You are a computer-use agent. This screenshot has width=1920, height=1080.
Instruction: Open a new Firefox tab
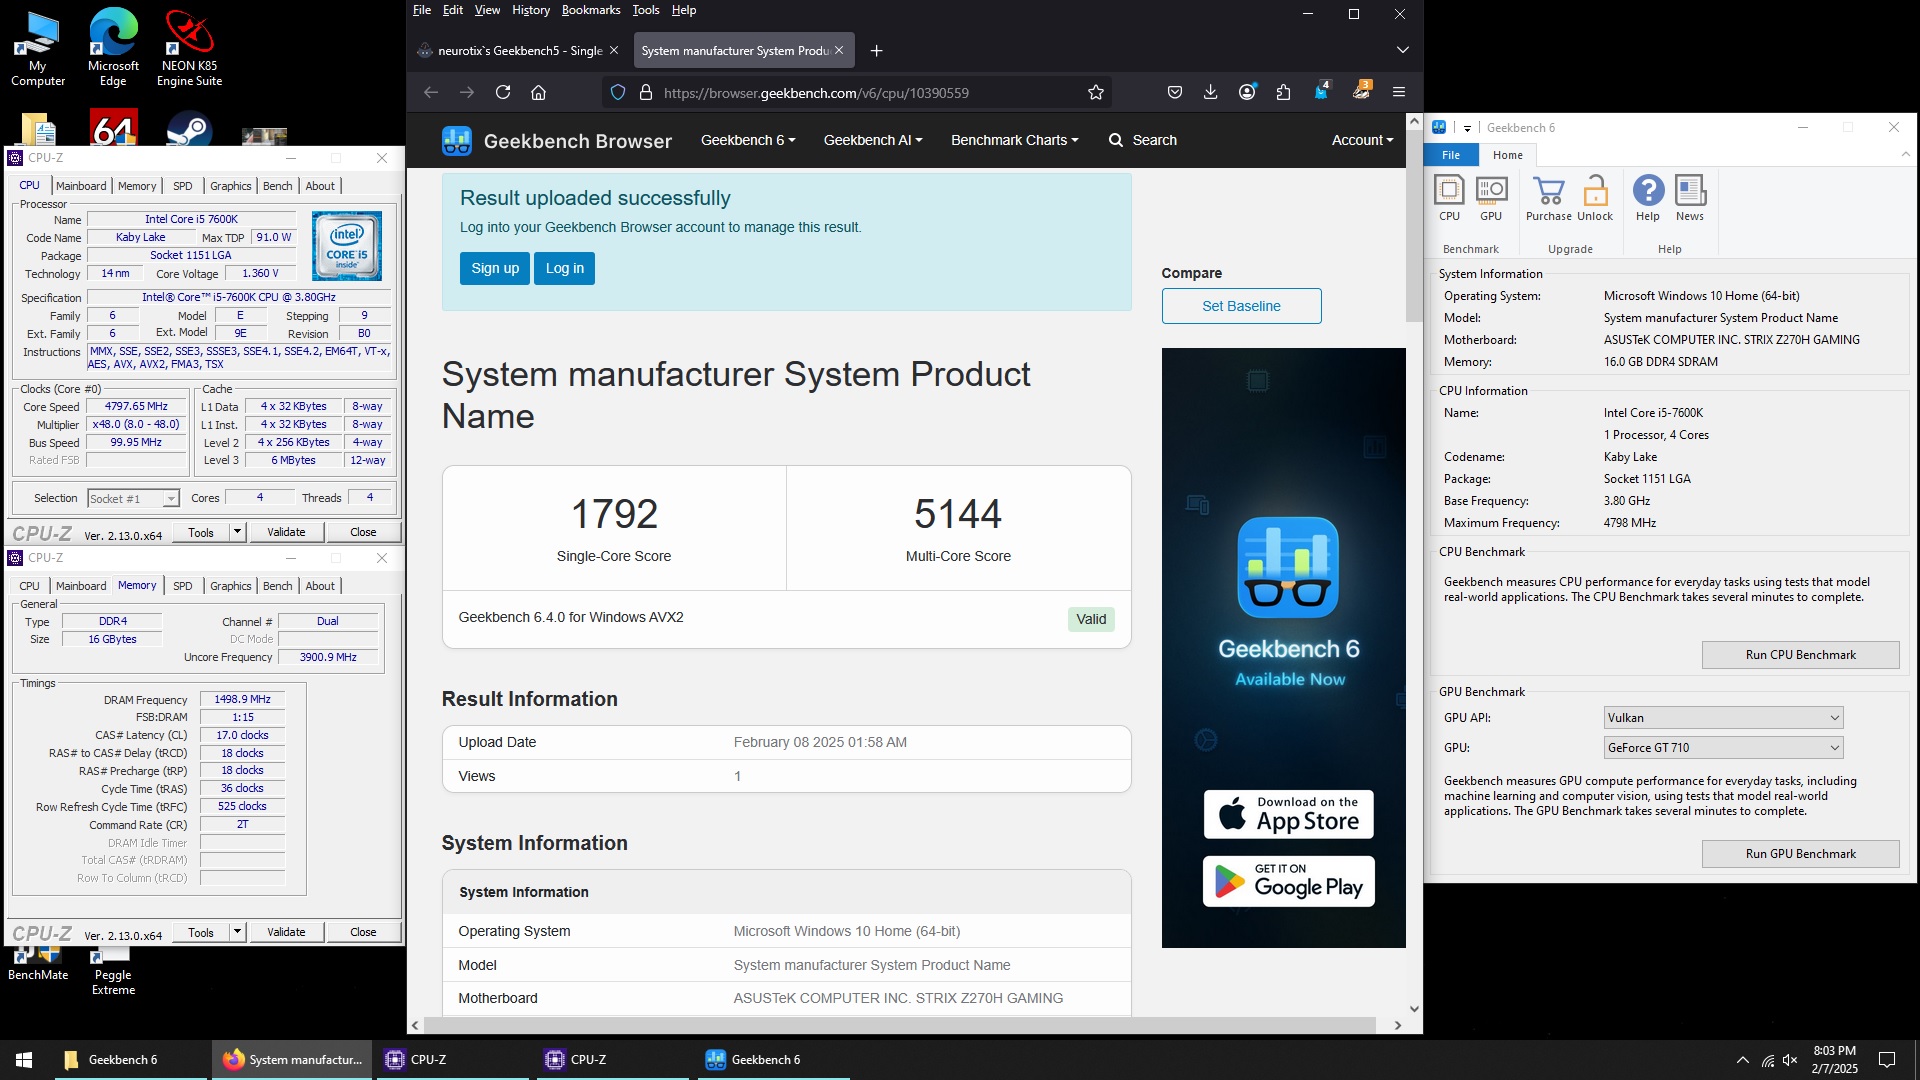coord(876,50)
